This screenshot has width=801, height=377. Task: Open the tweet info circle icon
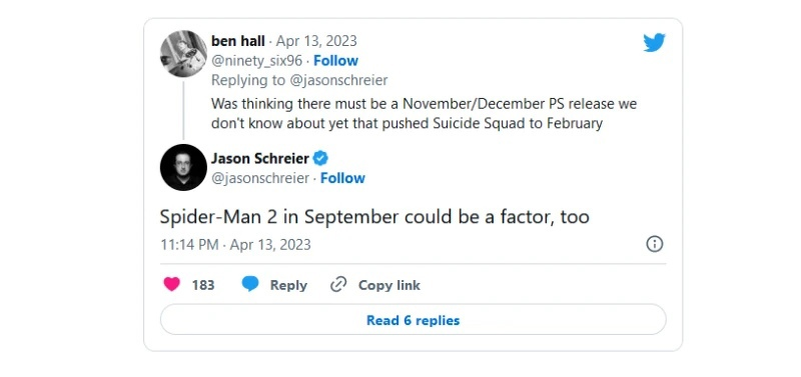point(654,244)
